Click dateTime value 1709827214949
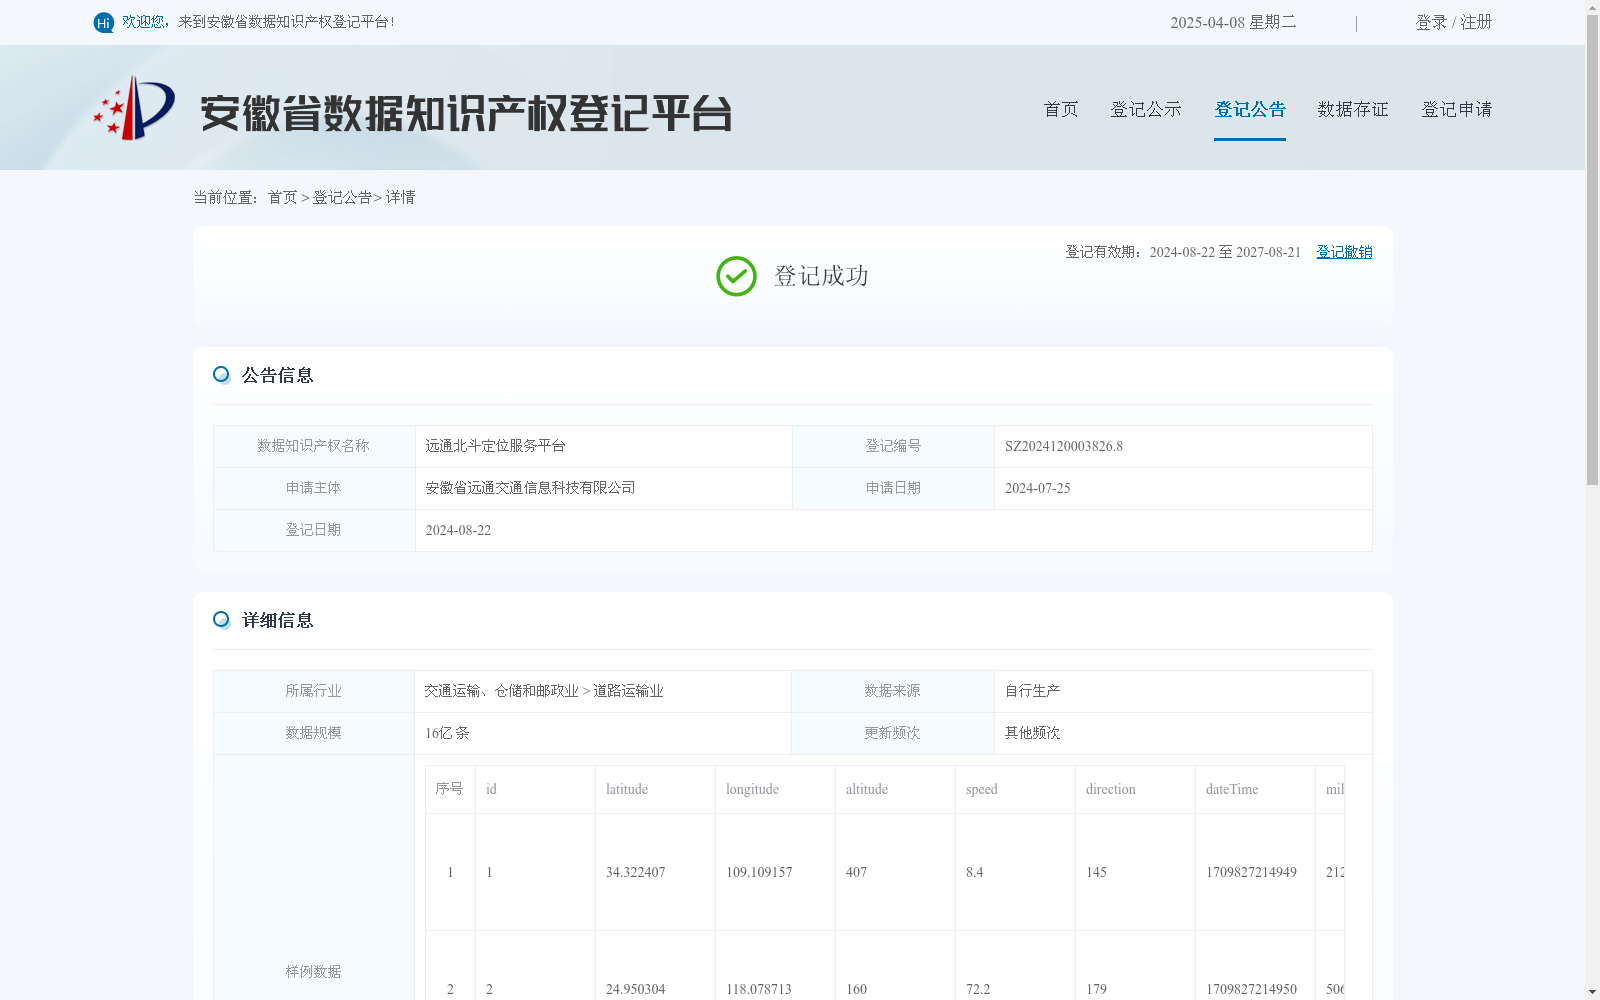The width and height of the screenshot is (1600, 1000). [x=1251, y=872]
